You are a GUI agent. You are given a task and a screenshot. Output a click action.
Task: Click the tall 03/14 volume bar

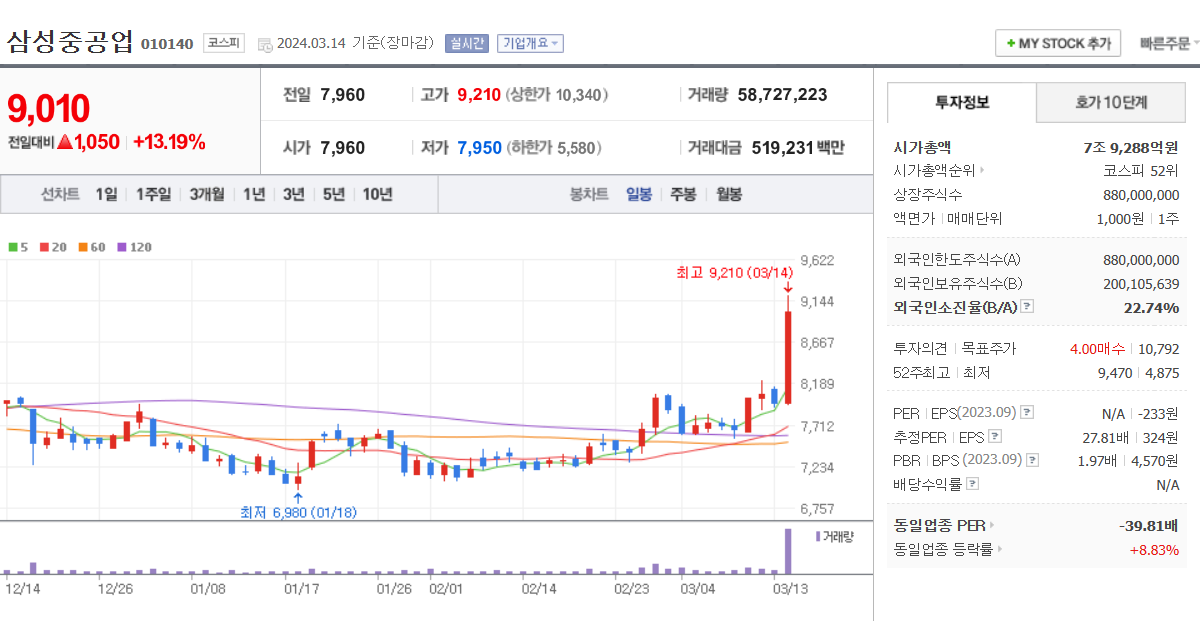788,550
